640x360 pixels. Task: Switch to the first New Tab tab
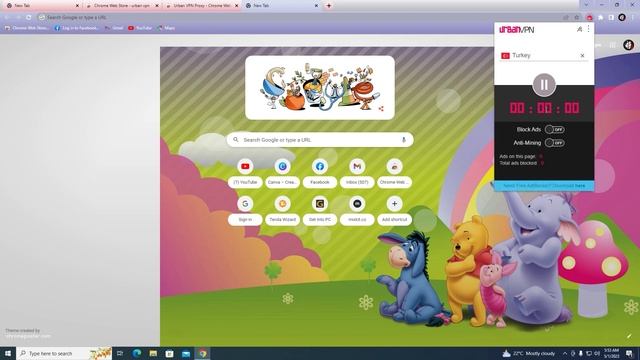(41, 6)
